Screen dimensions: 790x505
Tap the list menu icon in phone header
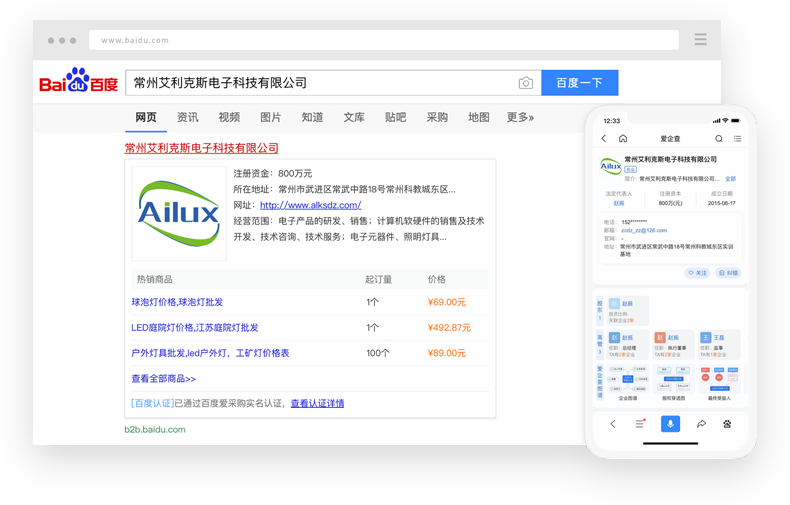tap(738, 139)
